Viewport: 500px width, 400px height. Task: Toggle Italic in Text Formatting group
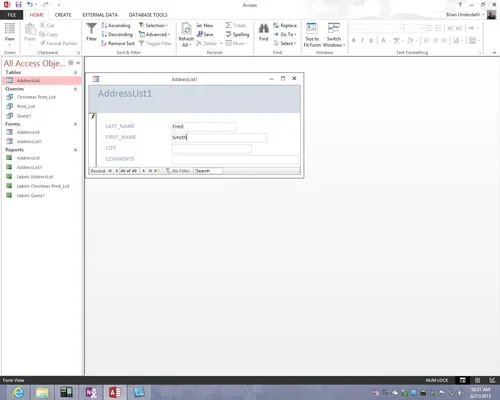[362, 40]
